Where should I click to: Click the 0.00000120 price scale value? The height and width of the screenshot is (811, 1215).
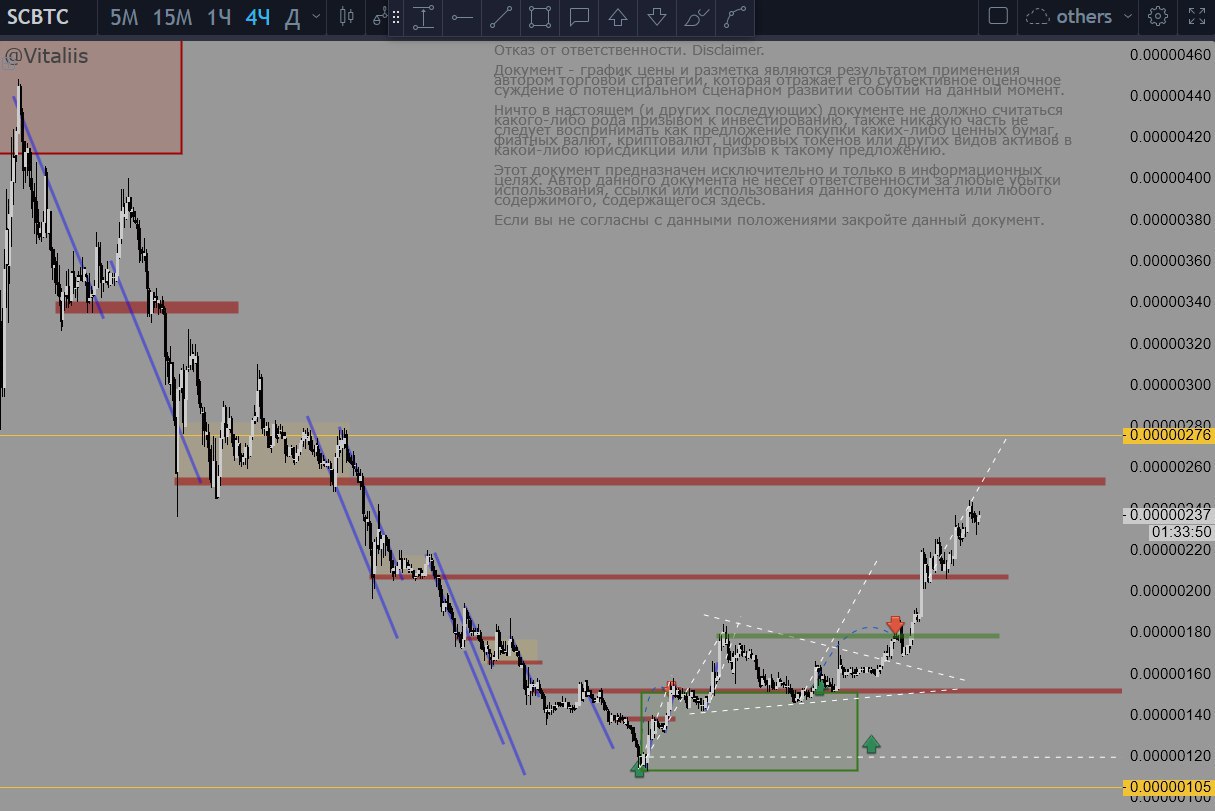click(1169, 755)
